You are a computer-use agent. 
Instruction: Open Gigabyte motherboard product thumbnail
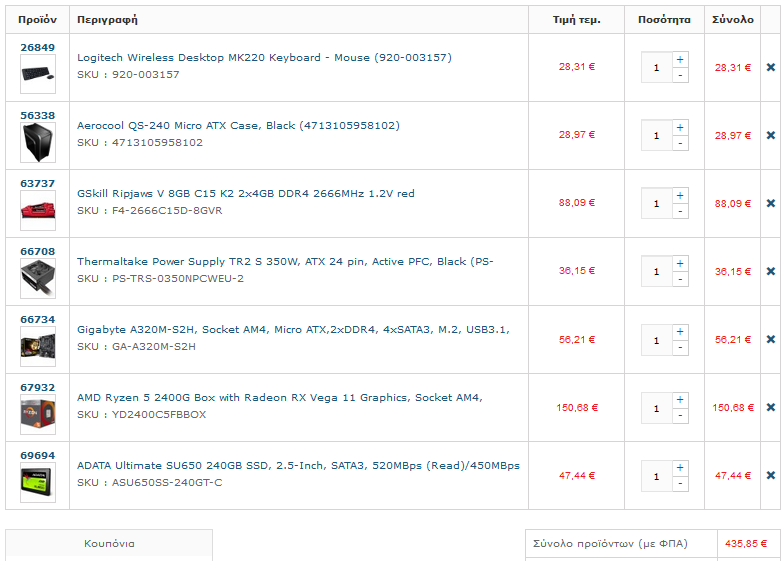coord(38,346)
